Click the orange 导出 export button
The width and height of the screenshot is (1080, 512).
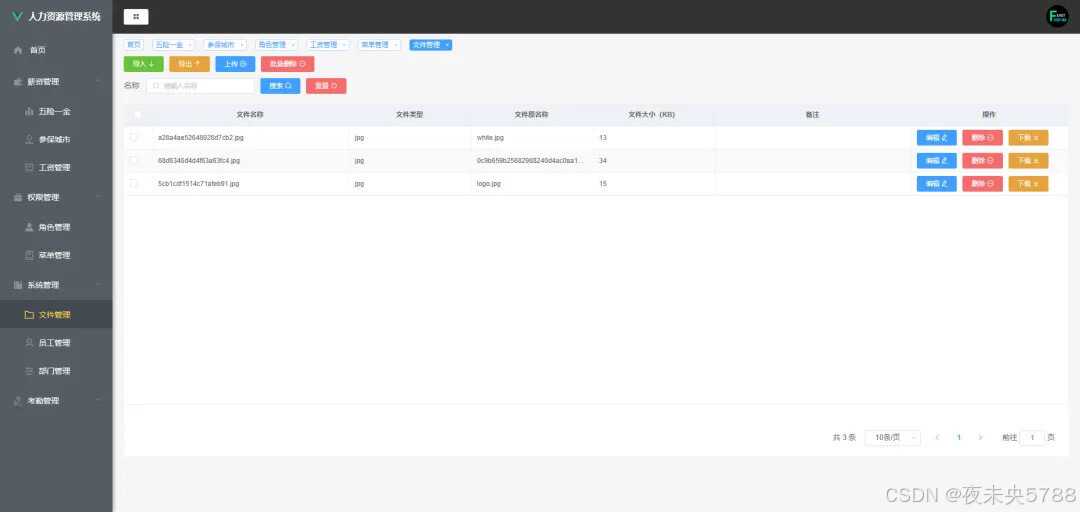tap(189, 64)
